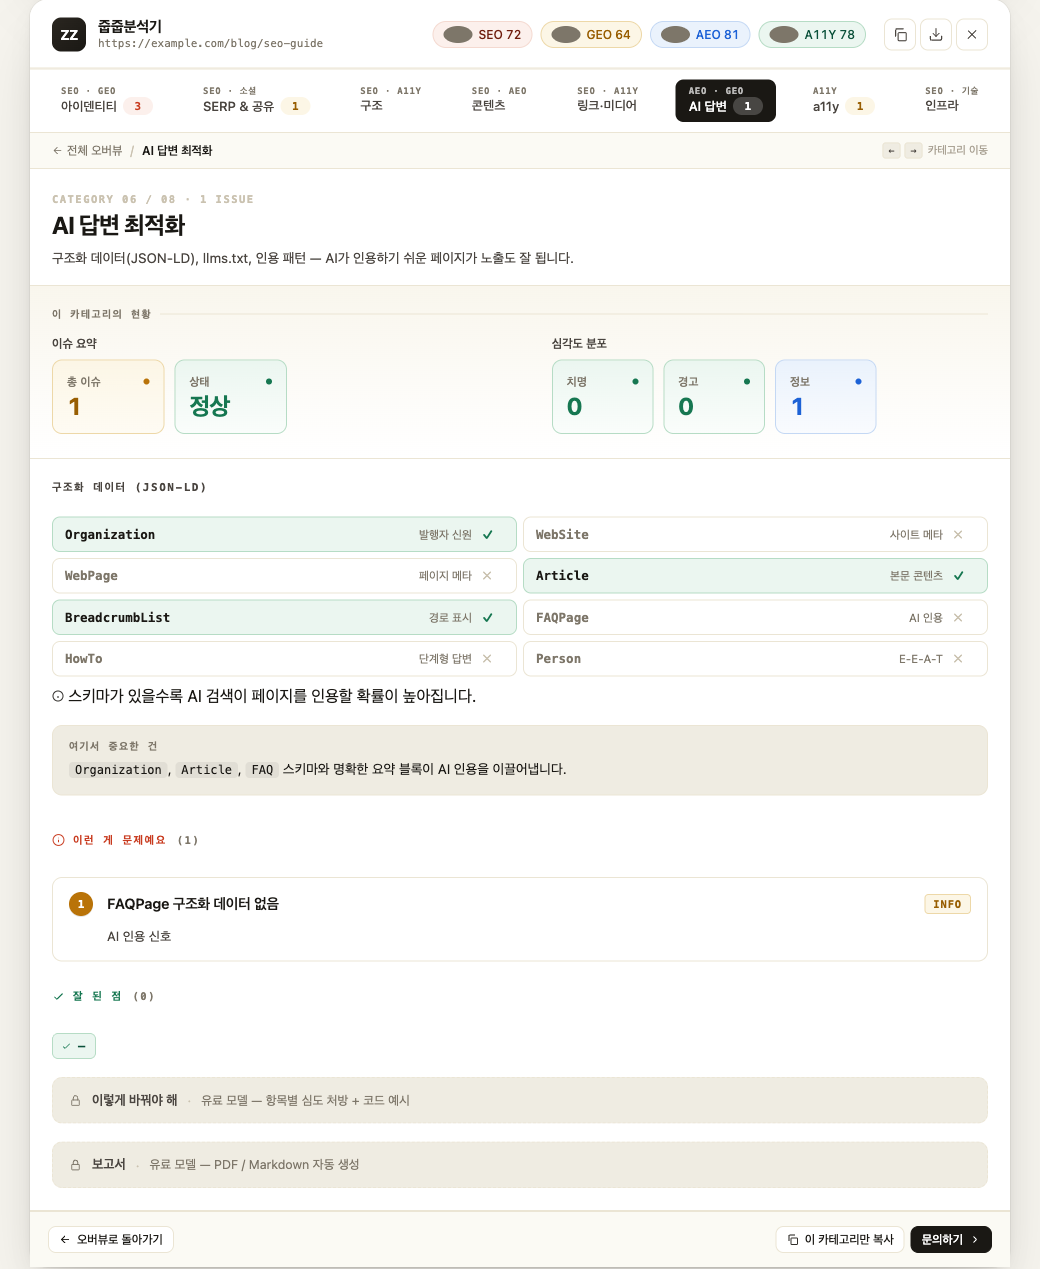This screenshot has width=1040, height=1269.
Task: Go back via 전체 오버뷰 breadcrumb link
Action: coord(87,151)
